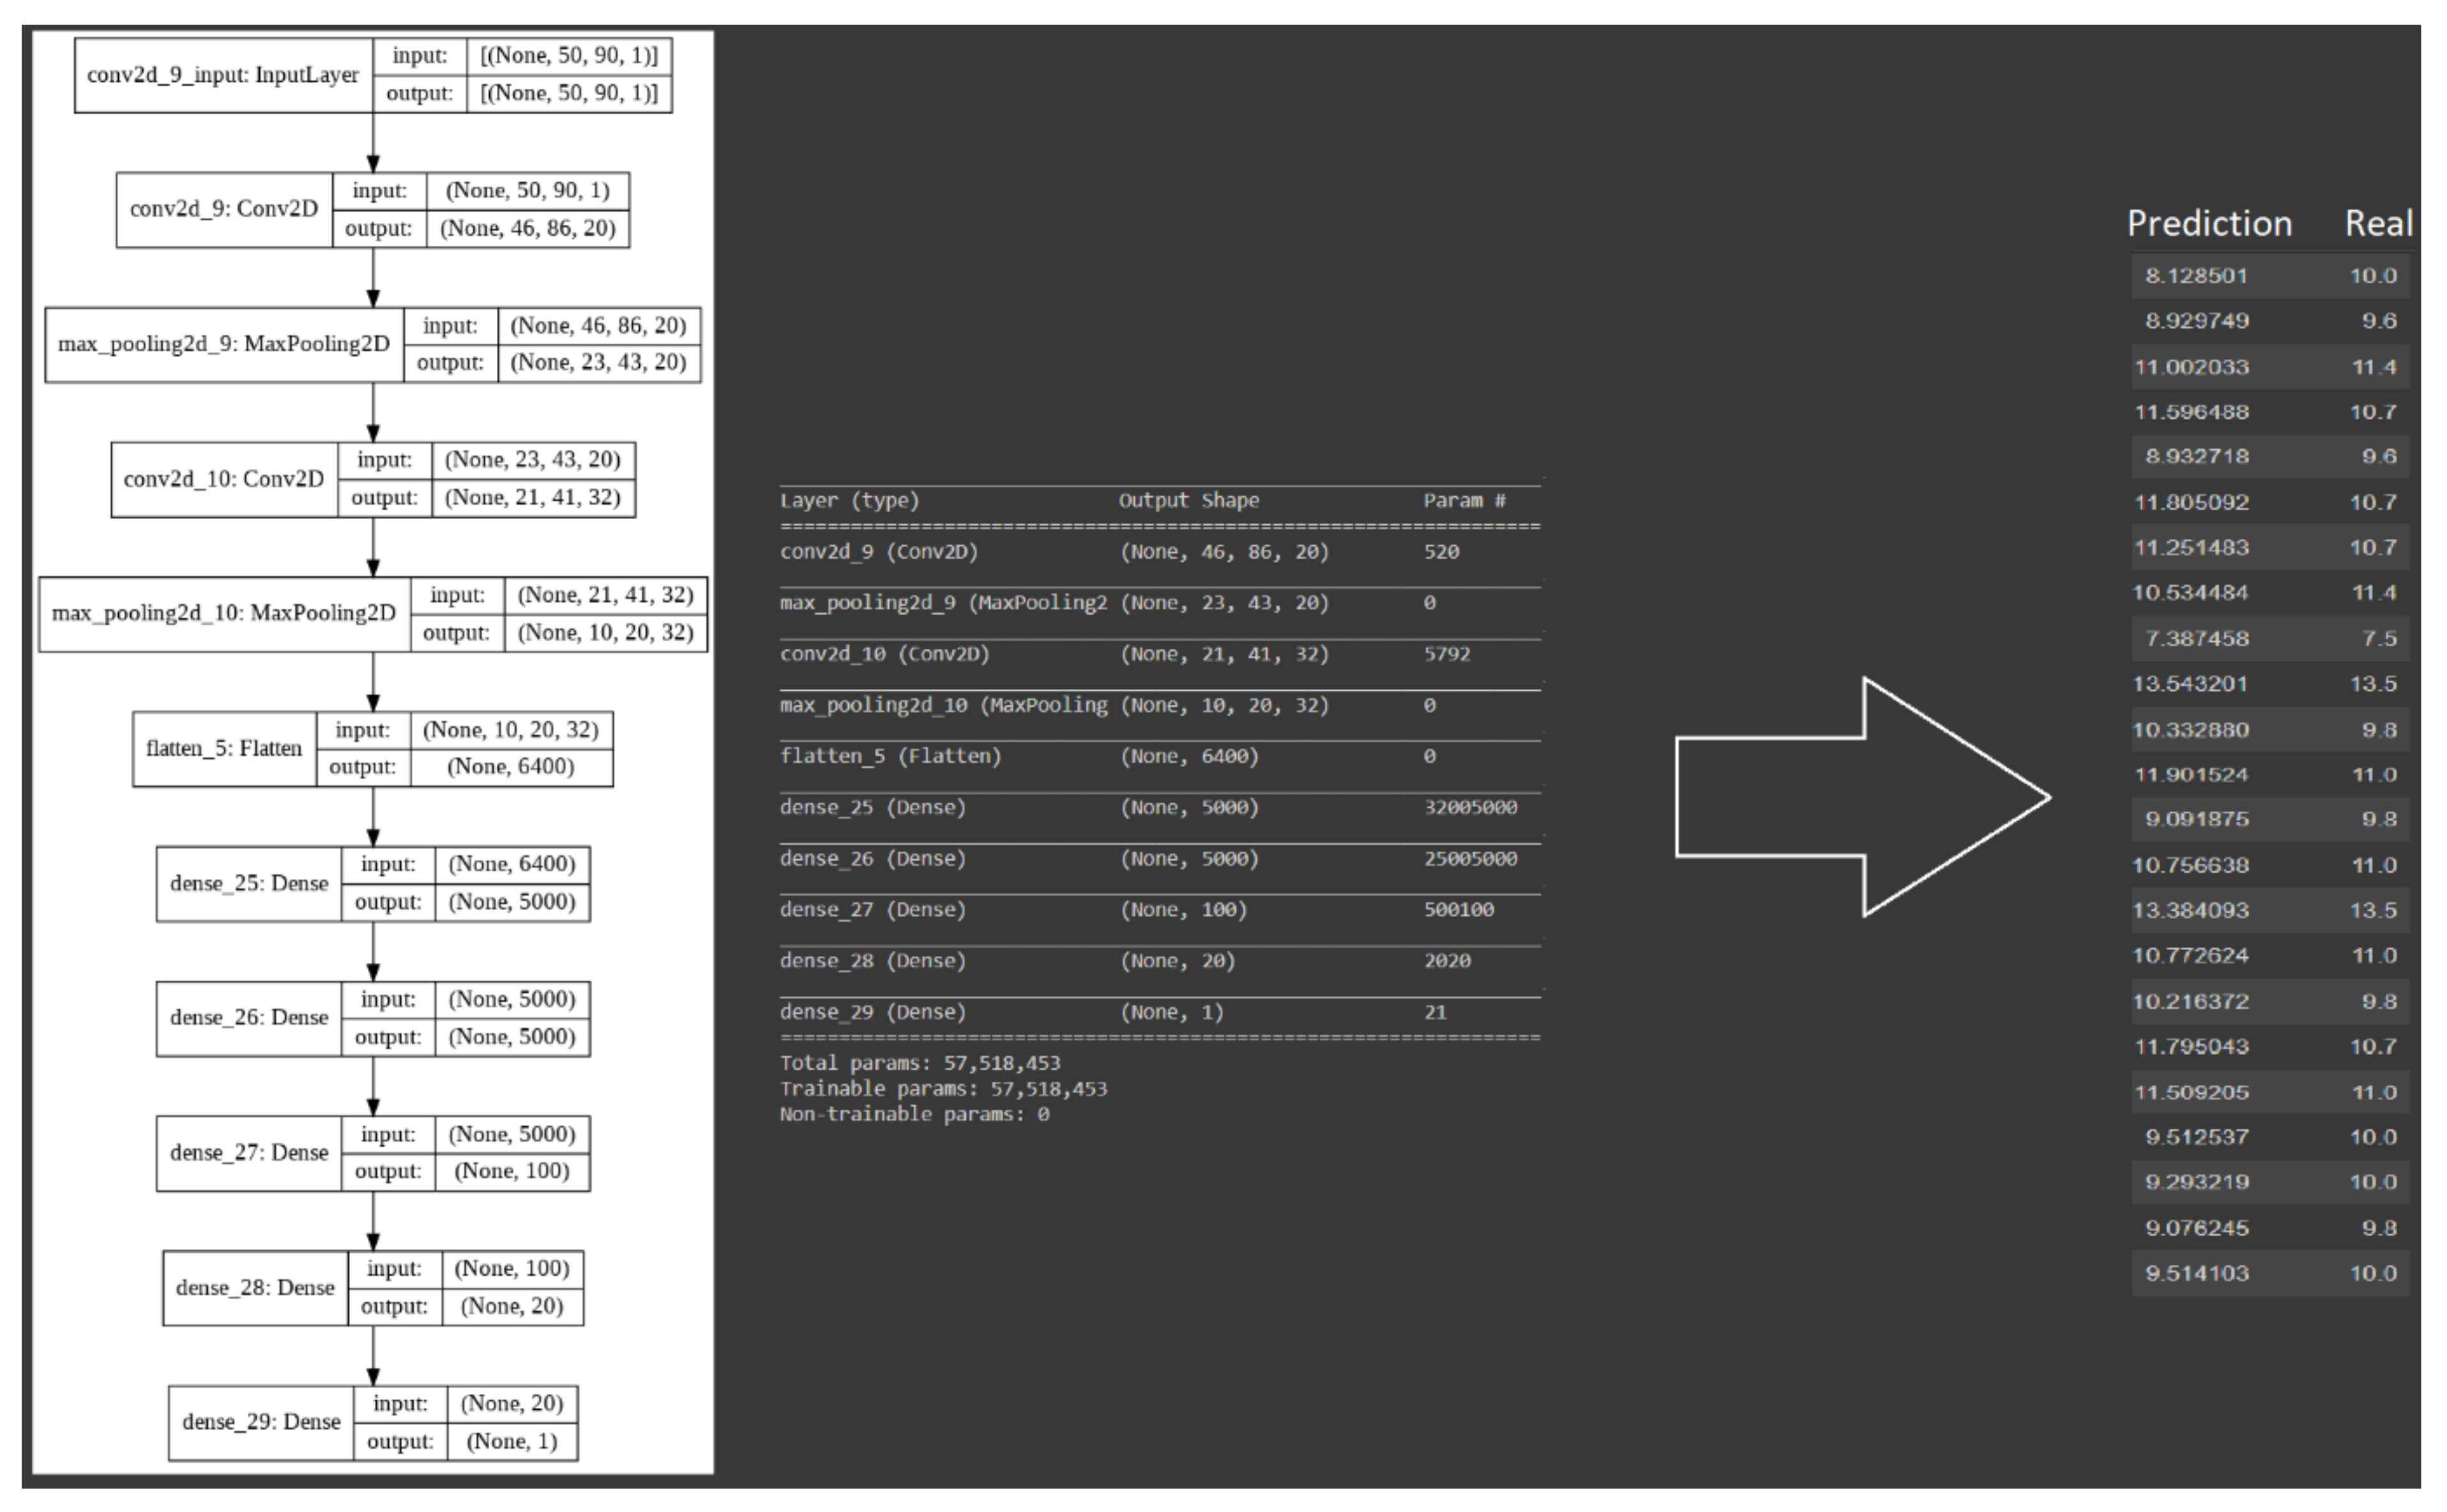Select the conv2d_9: Conv2D box

(x=224, y=209)
